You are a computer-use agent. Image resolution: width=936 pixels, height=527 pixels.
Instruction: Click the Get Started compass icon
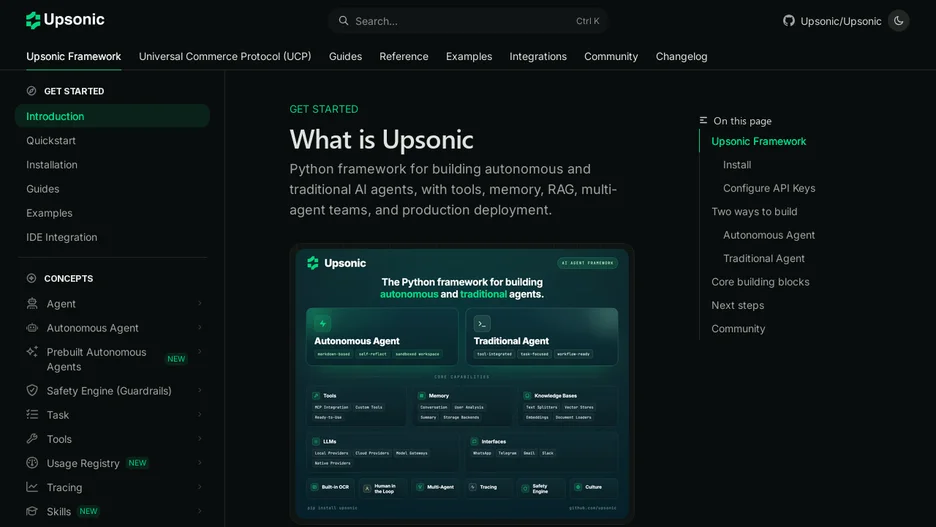(x=32, y=91)
